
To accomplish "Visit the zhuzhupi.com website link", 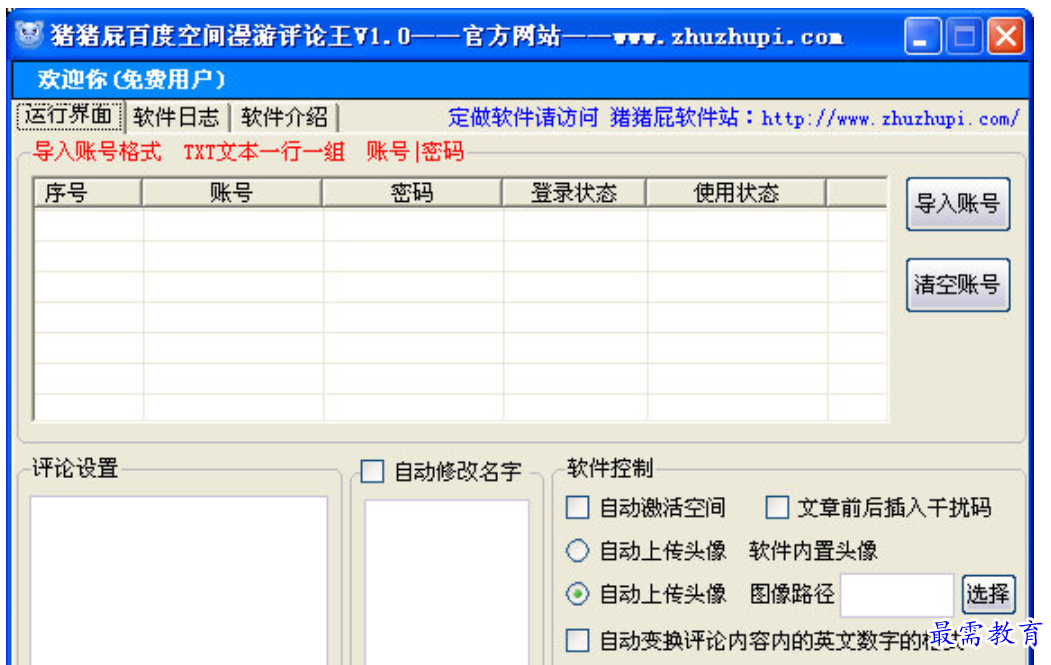I will point(891,119).
